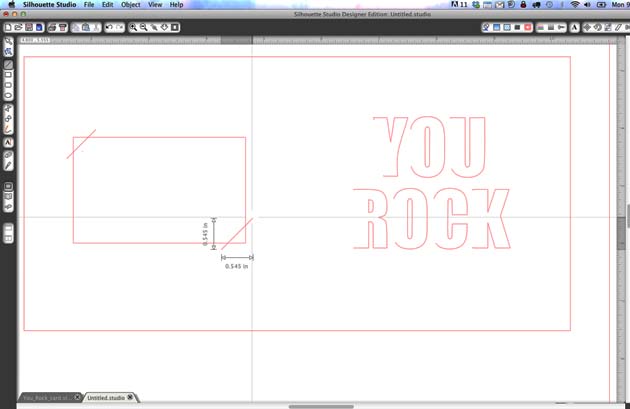Open the Object menu

pos(131,5)
